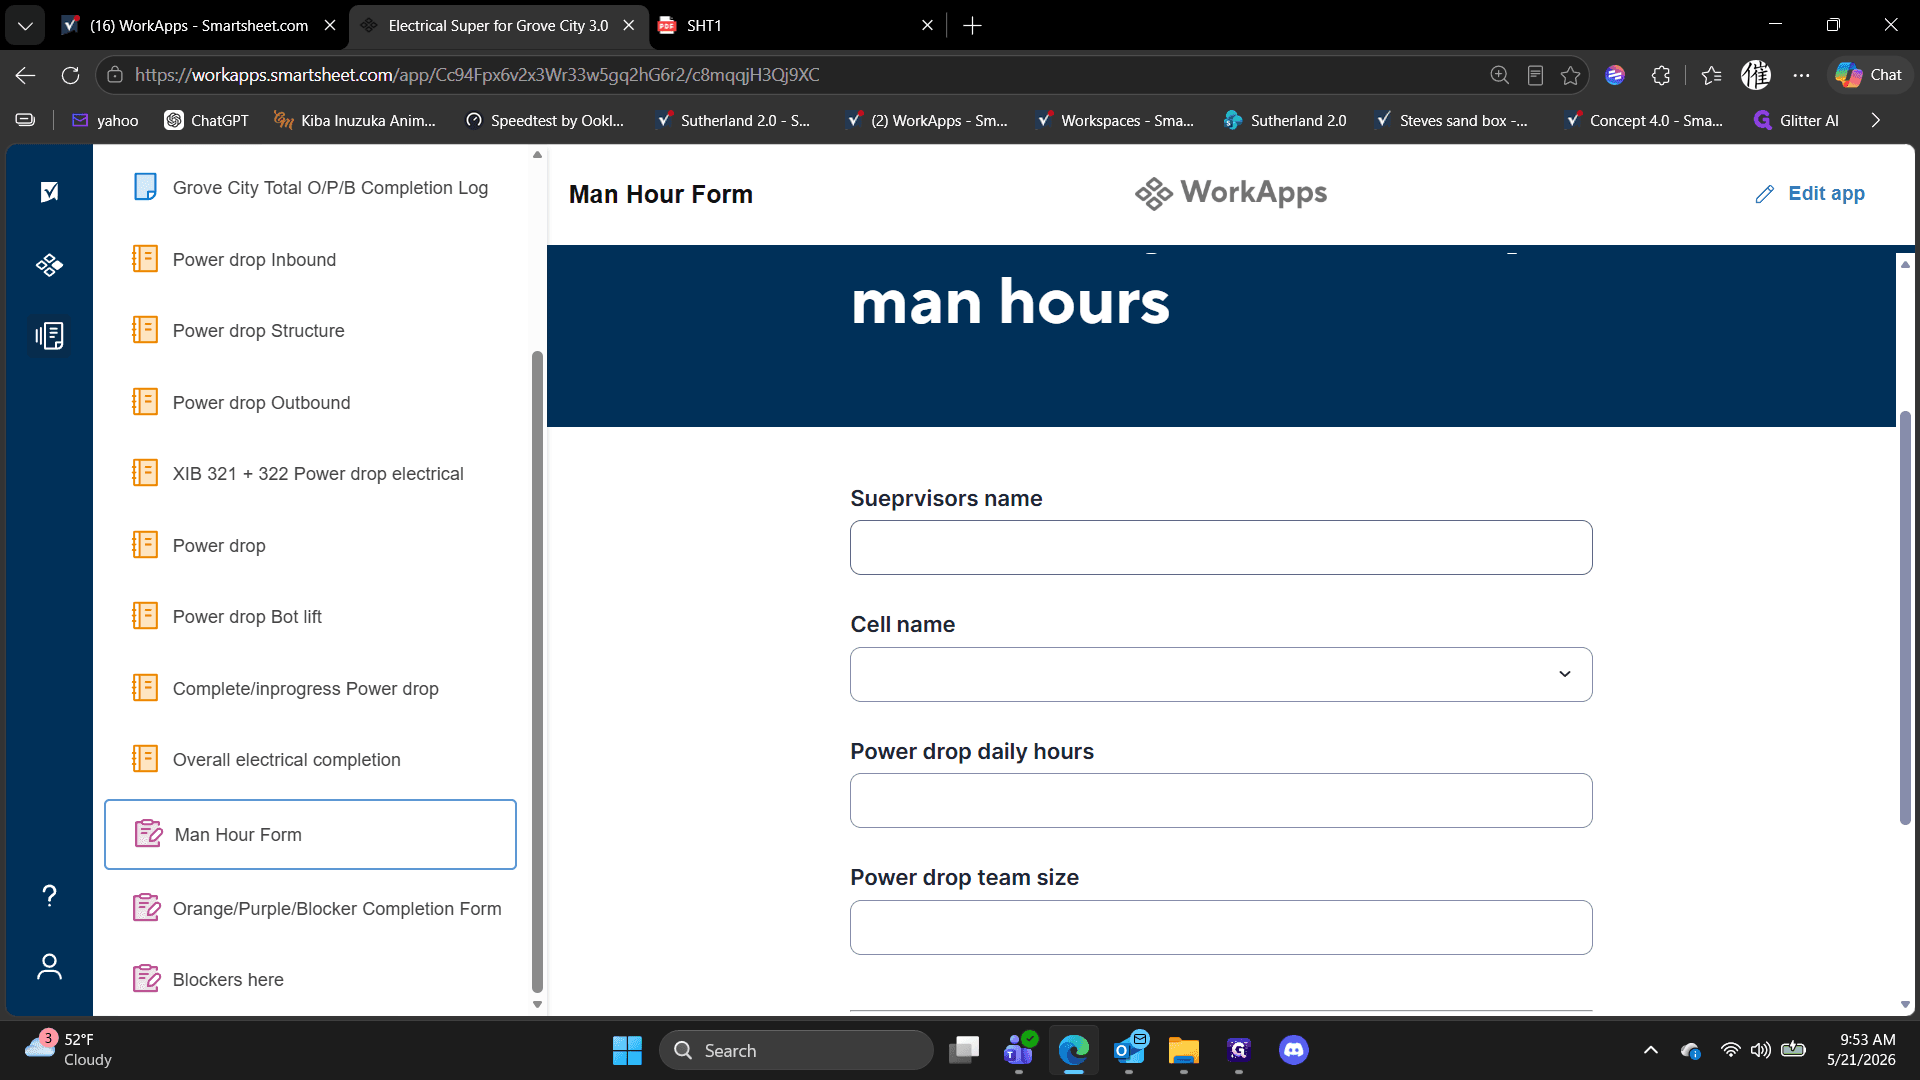Screen dimensions: 1920x1080
Task: Open the browser tab list chevron
Action: 25,26
